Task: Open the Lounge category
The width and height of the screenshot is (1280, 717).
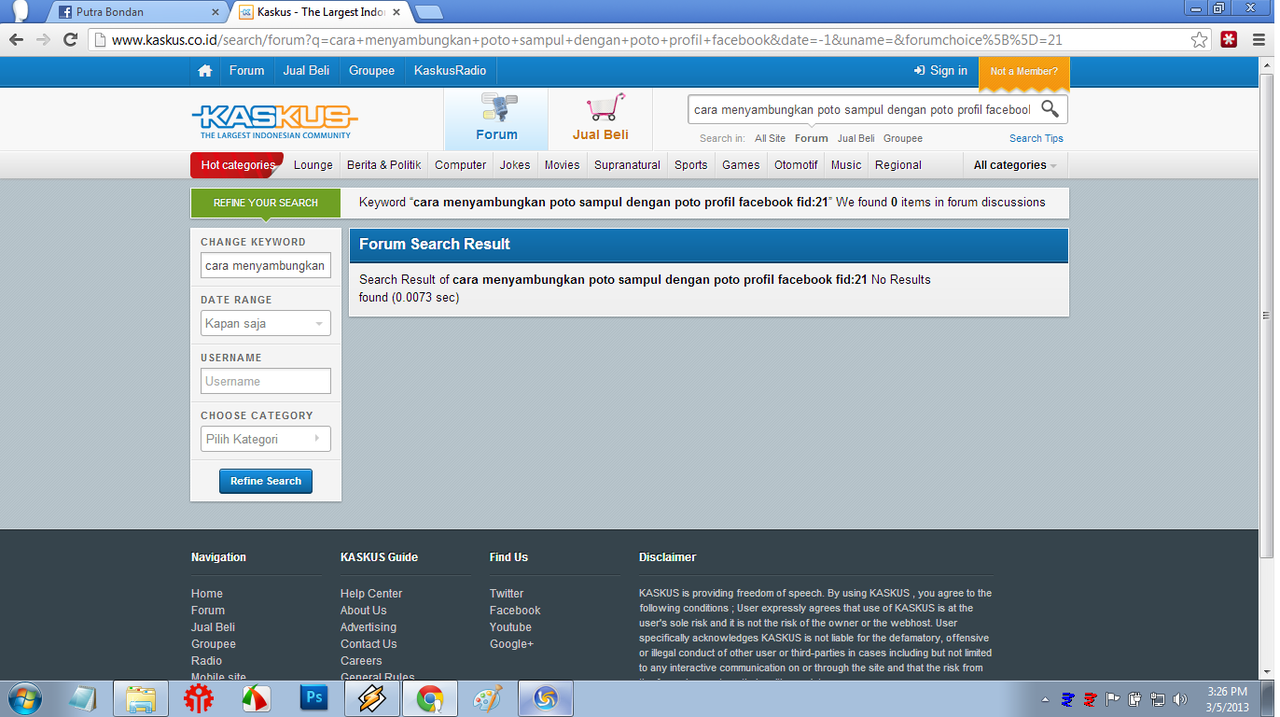Action: click(x=313, y=165)
